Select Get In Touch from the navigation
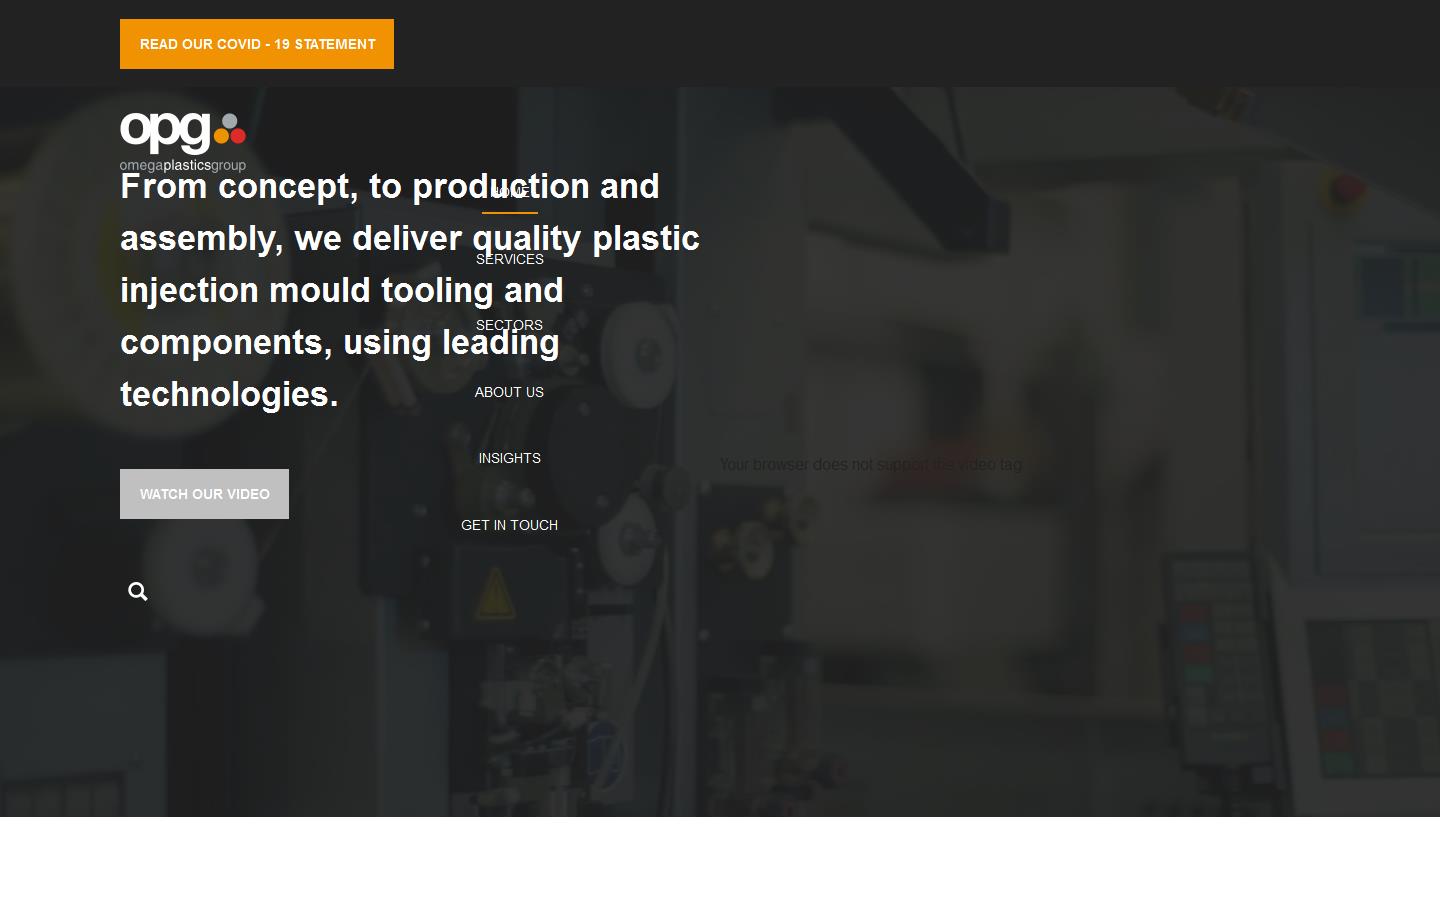Screen dimensions: 1440x900 [x=509, y=525]
